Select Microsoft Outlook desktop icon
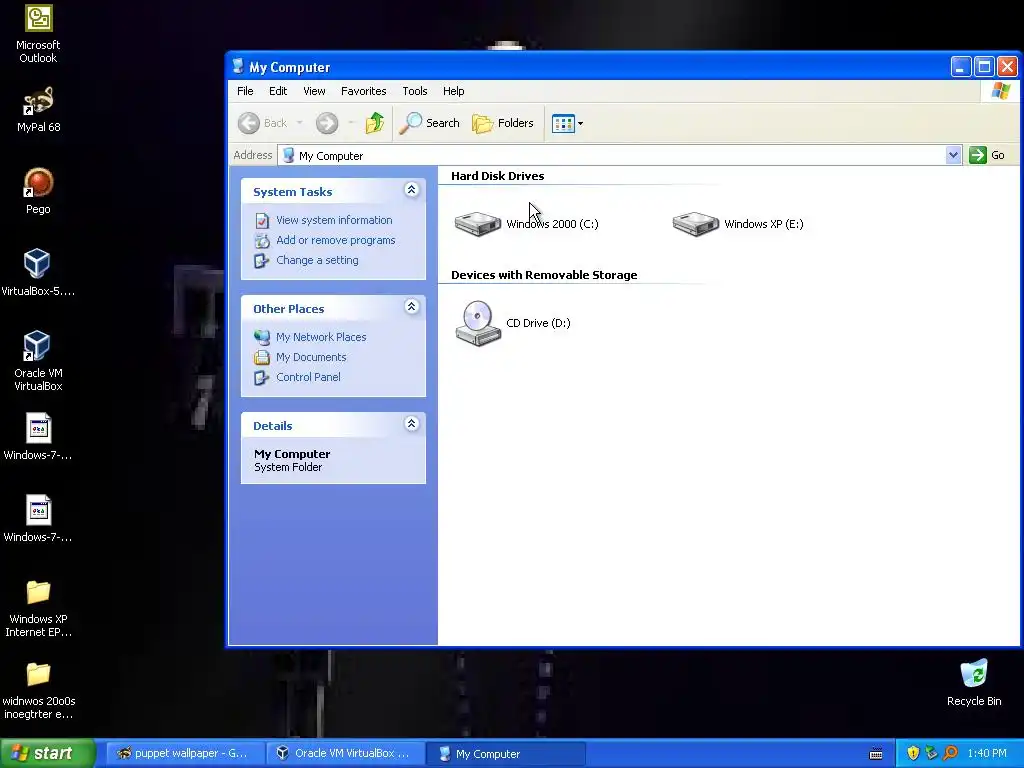Screen dimensions: 1024x768 click(x=38, y=34)
